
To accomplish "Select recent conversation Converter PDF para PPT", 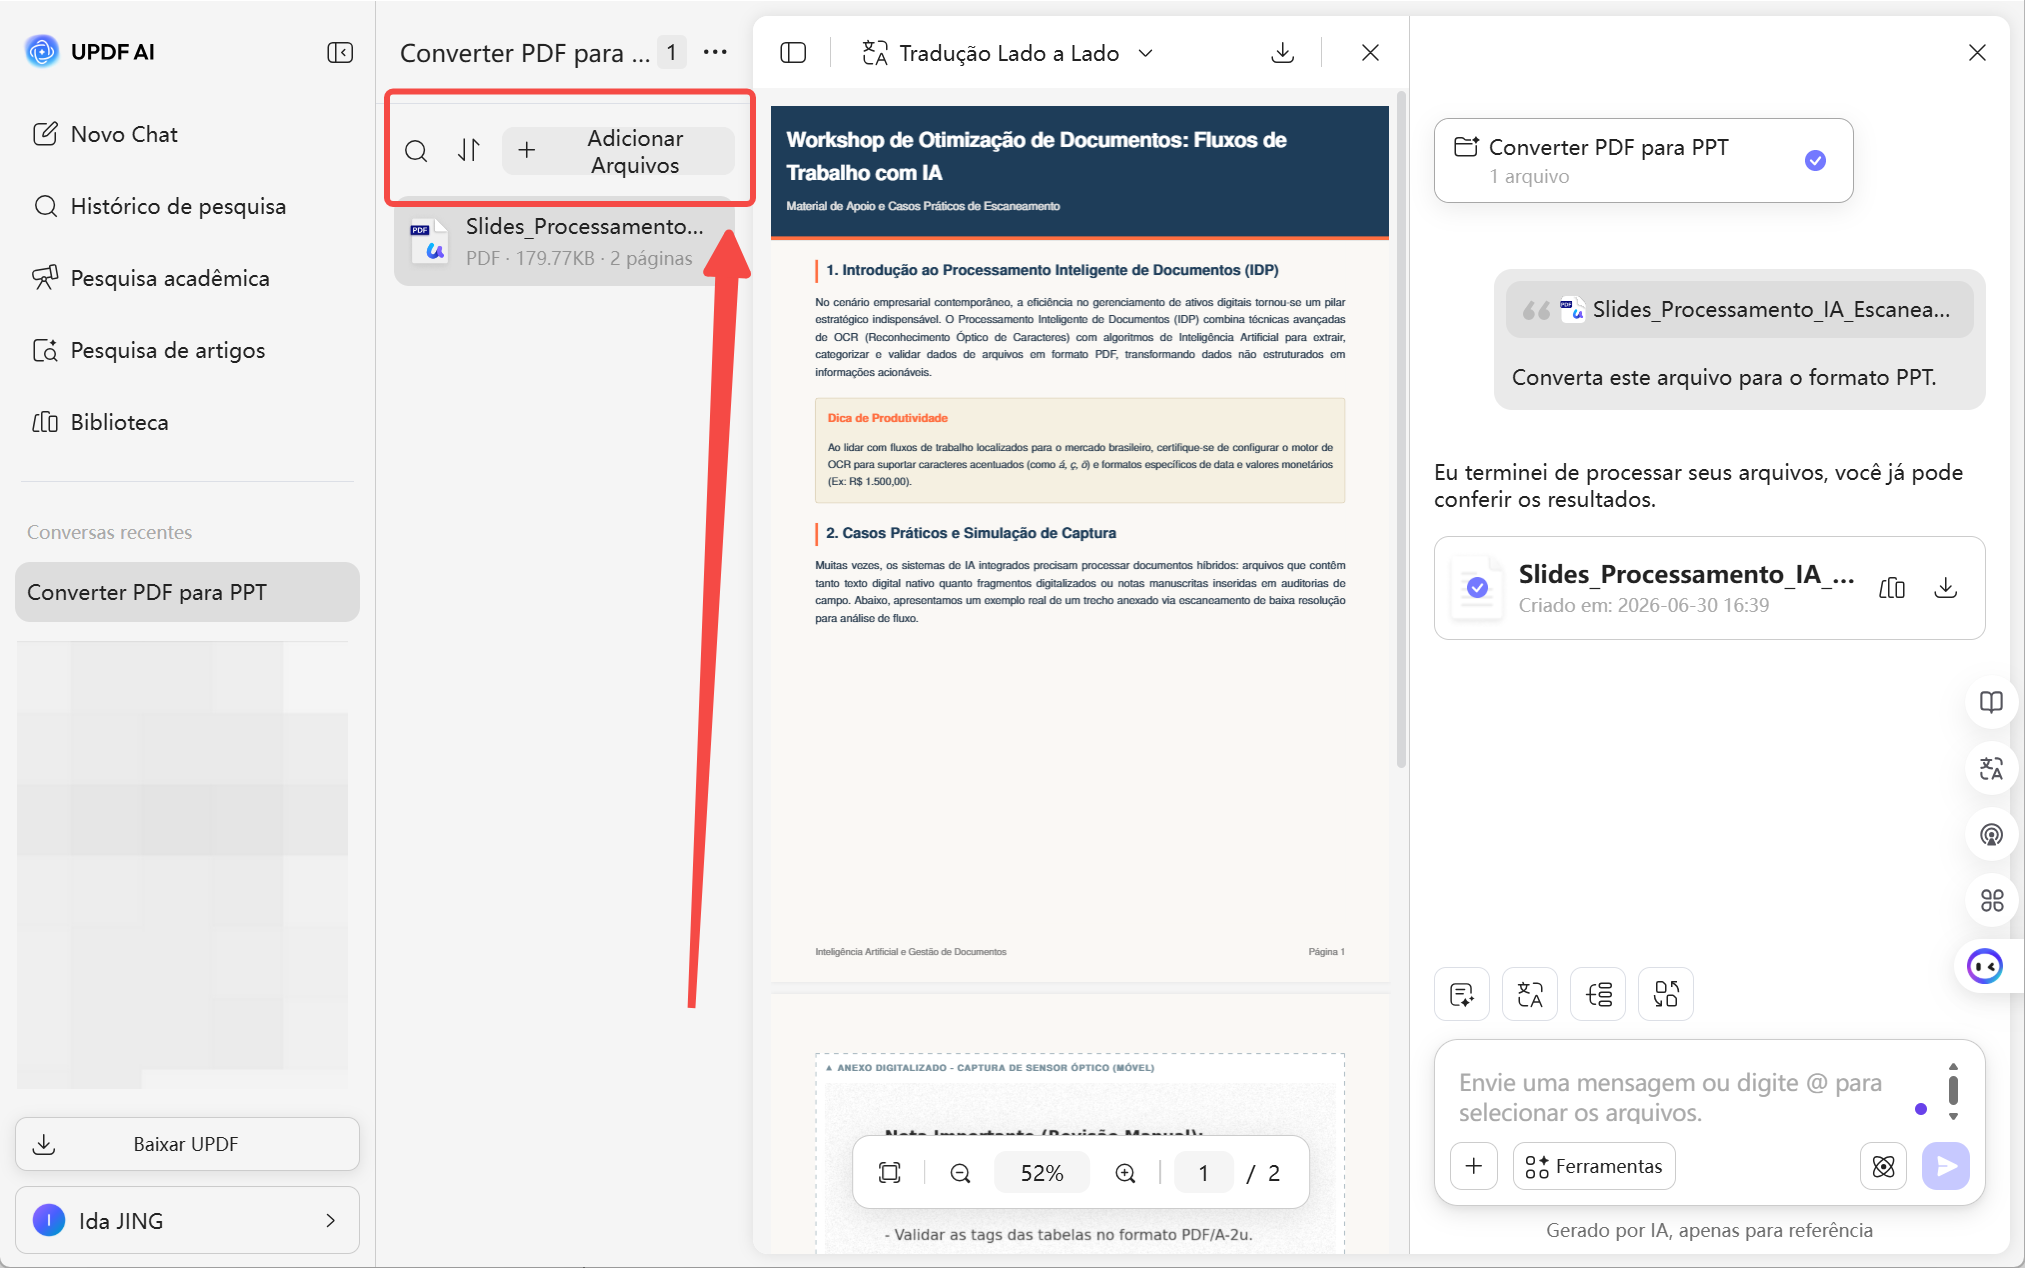I will pos(187,592).
